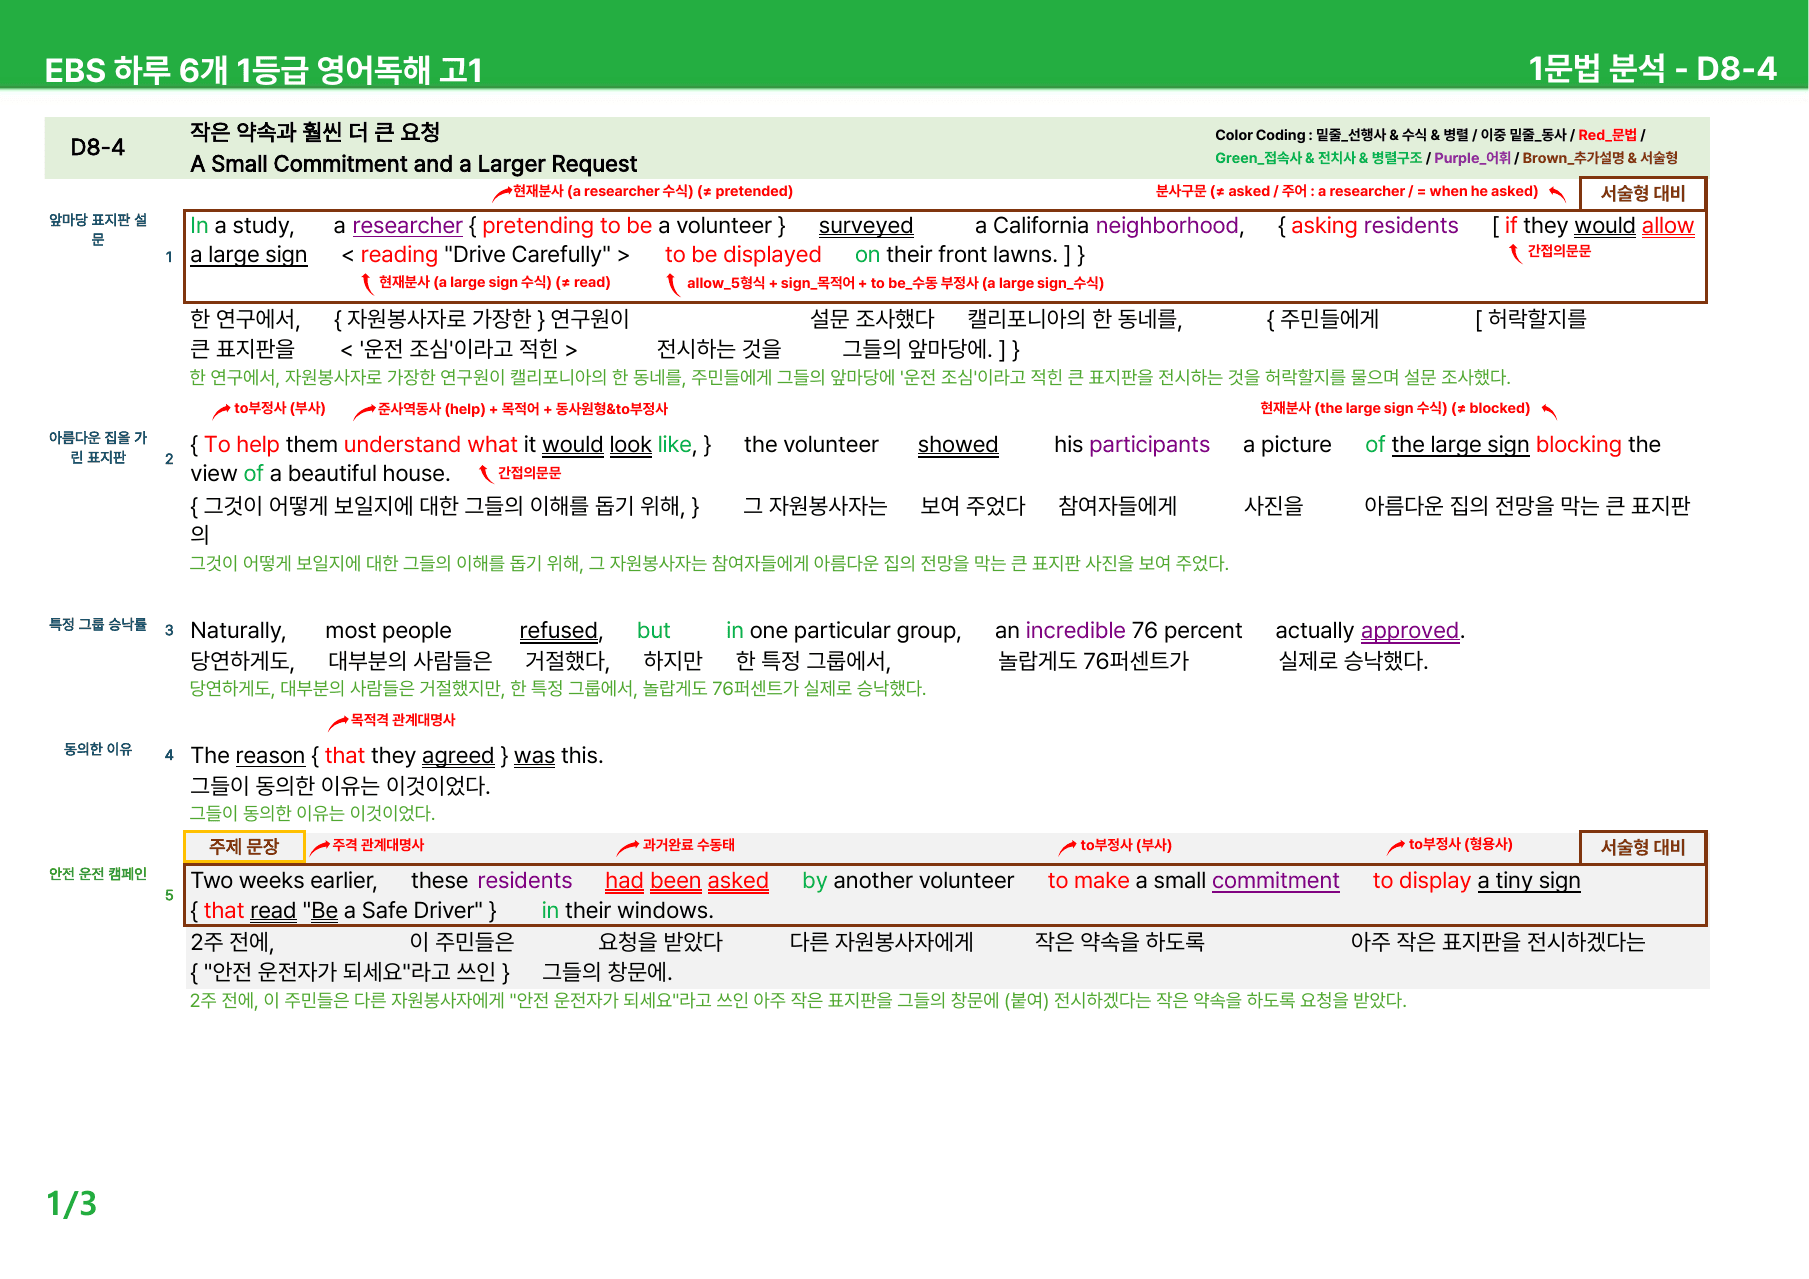1809x1279 pixels.
Task: Click the top 서술형 대비 box
Action: pyautogui.click(x=1642, y=193)
